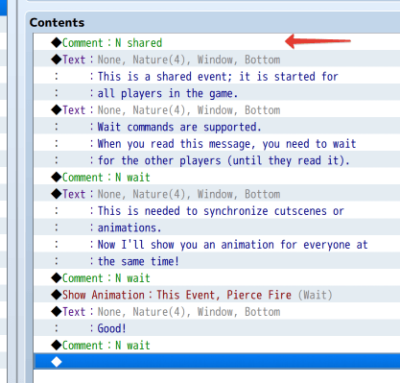Select the 'Comment : N wait' line above Show Animation
Image resolution: width=400 pixels, height=383 pixels.
(217, 278)
